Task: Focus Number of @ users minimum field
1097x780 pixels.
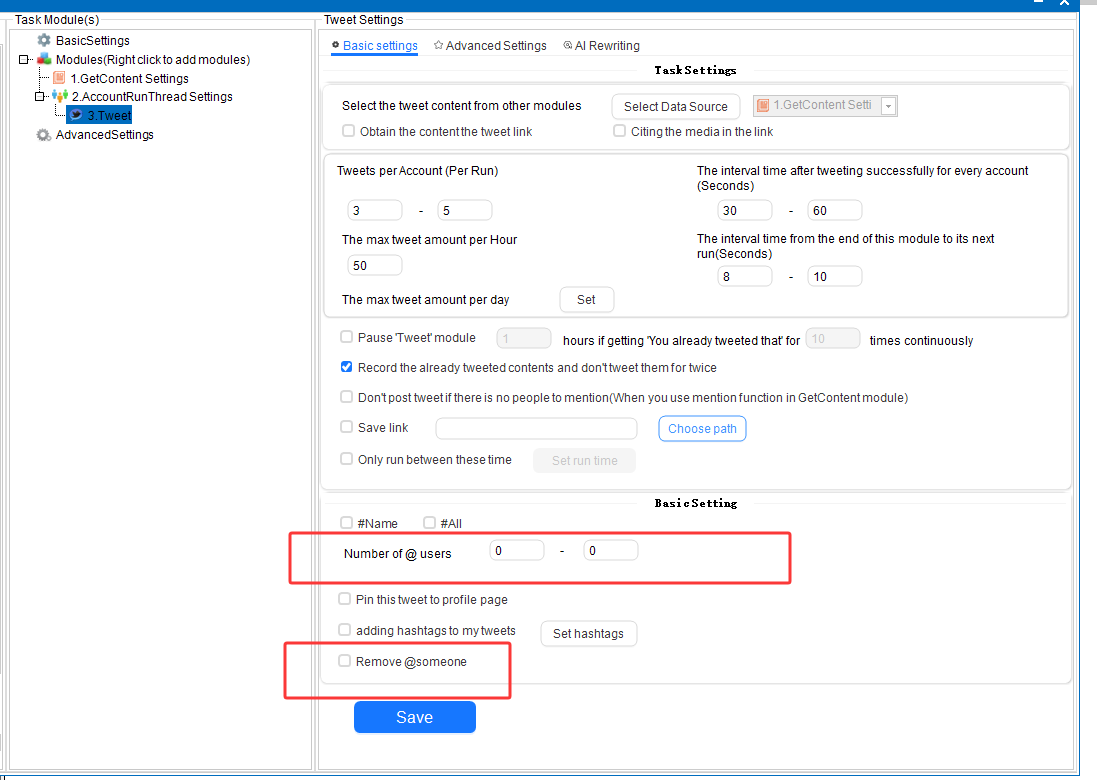Action: pyautogui.click(x=517, y=551)
